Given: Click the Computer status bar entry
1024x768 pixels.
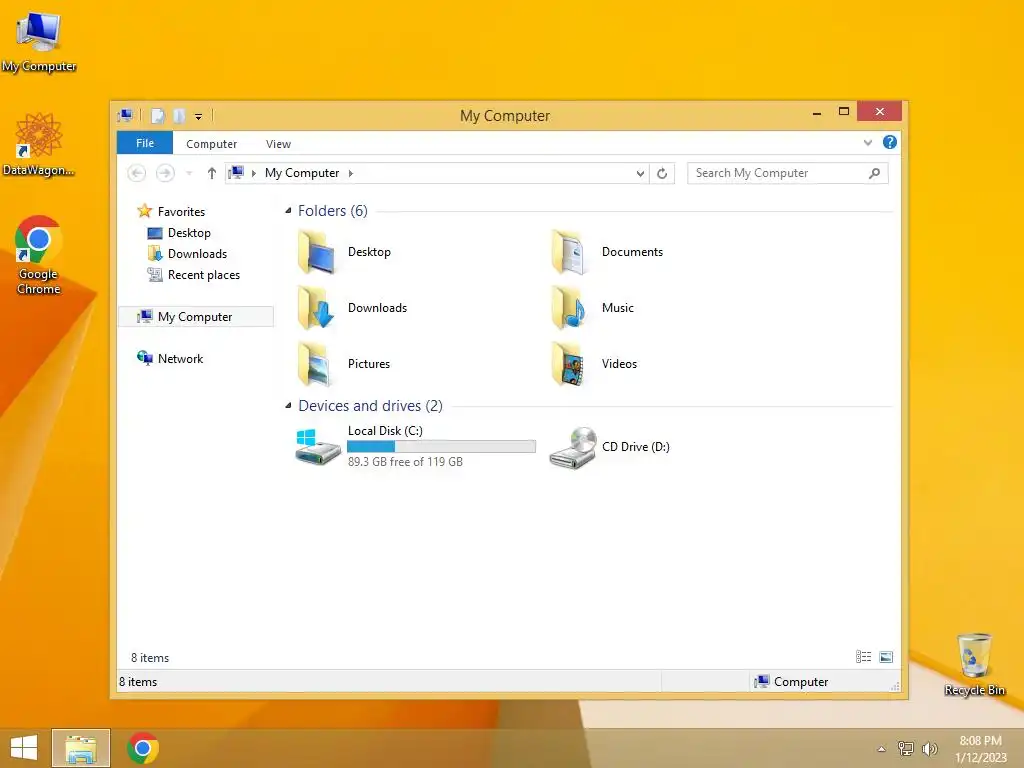Looking at the screenshot, I should pos(791,682).
